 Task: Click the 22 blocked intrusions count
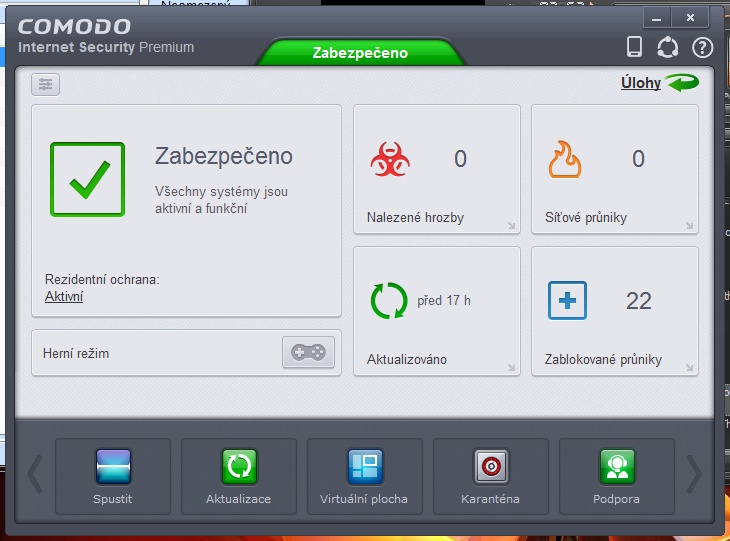(638, 301)
